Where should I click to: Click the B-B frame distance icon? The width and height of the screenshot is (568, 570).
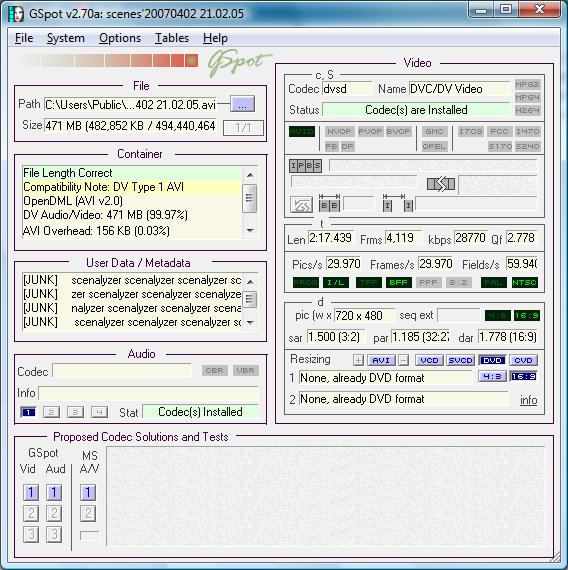point(329,204)
